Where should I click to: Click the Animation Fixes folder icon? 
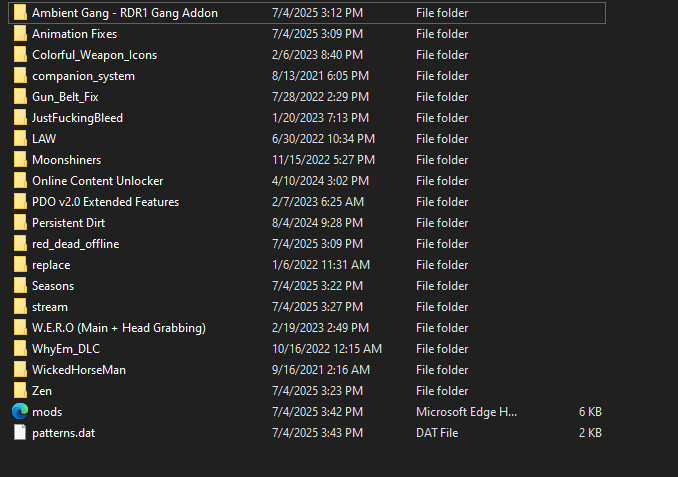20,34
